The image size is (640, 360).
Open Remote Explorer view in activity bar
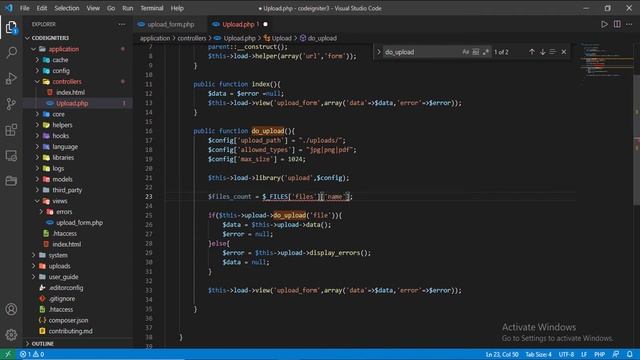[11, 156]
